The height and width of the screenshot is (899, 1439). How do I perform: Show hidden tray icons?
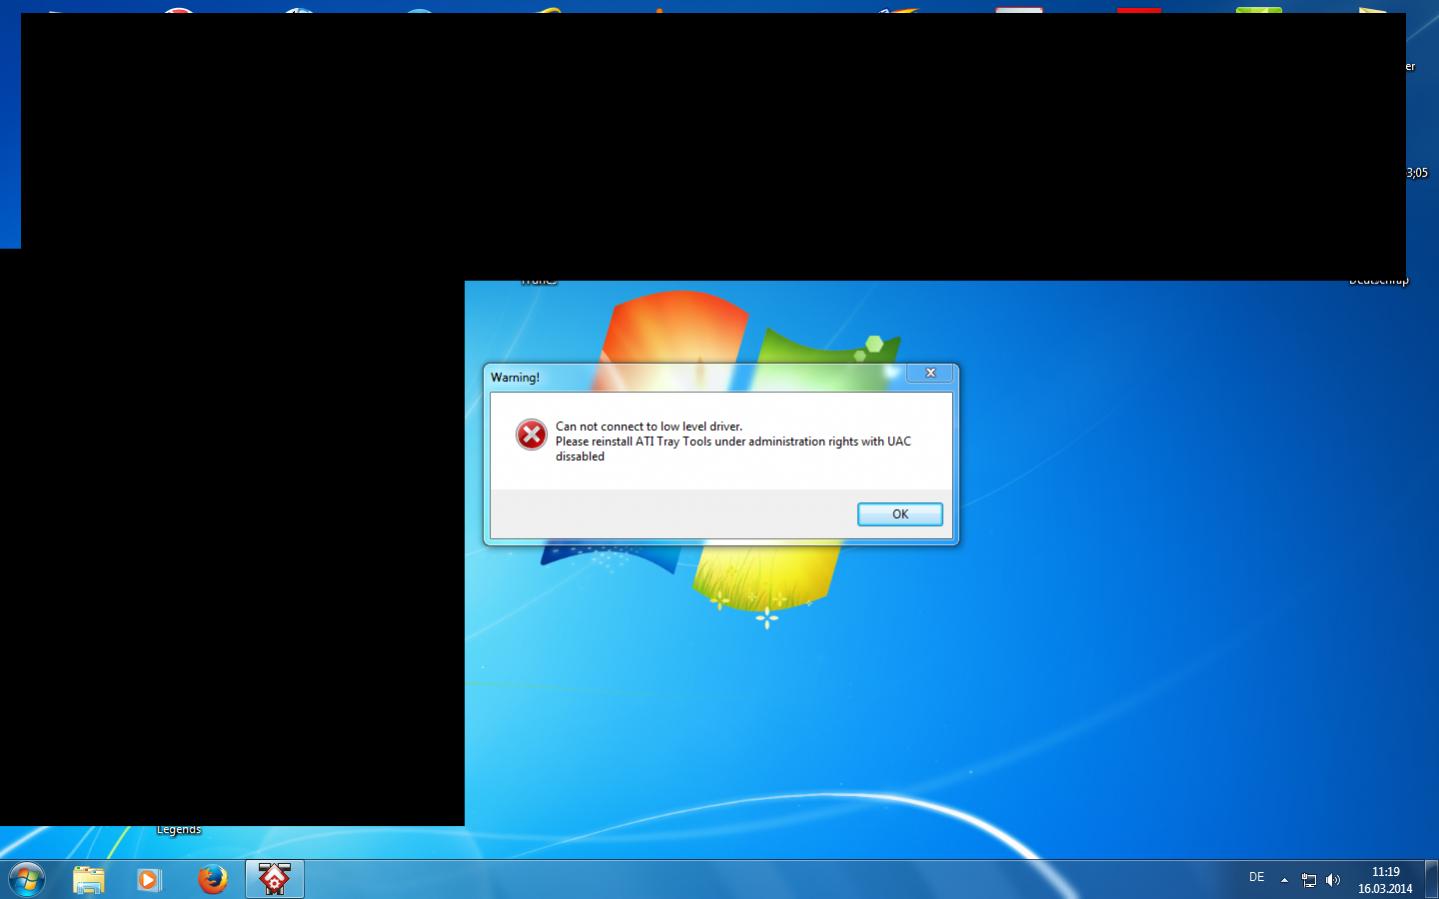tap(1284, 880)
